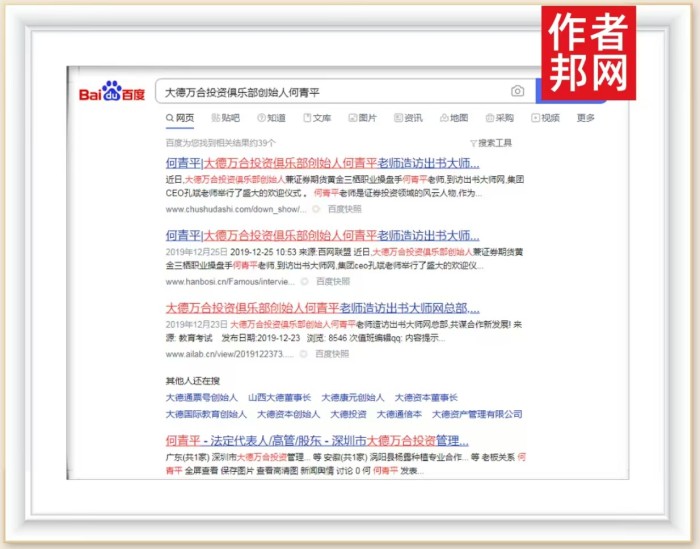Switch to the 知道 (Zhidao) tab
Image resolution: width=700 pixels, height=549 pixels.
(271, 118)
